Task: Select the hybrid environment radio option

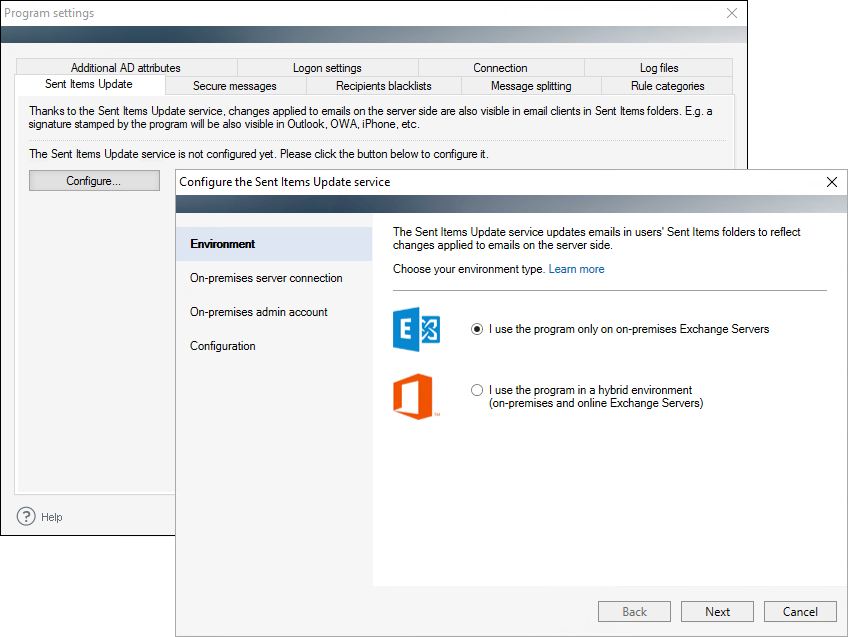Action: (x=476, y=390)
